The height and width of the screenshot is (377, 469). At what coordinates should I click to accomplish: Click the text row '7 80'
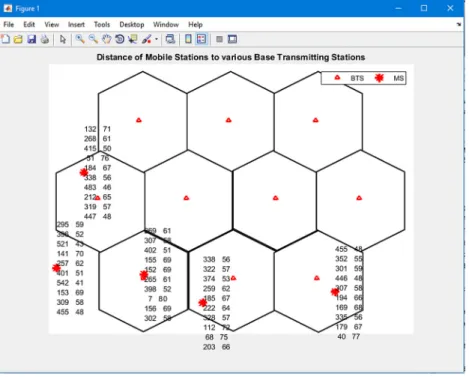coord(158,299)
